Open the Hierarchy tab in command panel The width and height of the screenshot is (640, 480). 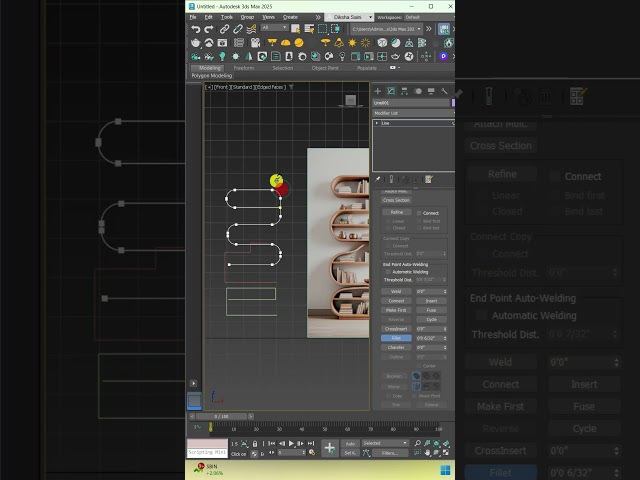(404, 91)
